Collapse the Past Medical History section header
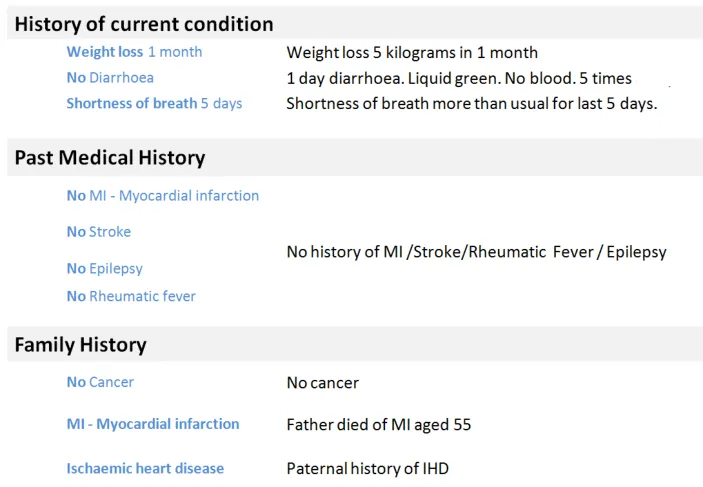 tap(110, 157)
